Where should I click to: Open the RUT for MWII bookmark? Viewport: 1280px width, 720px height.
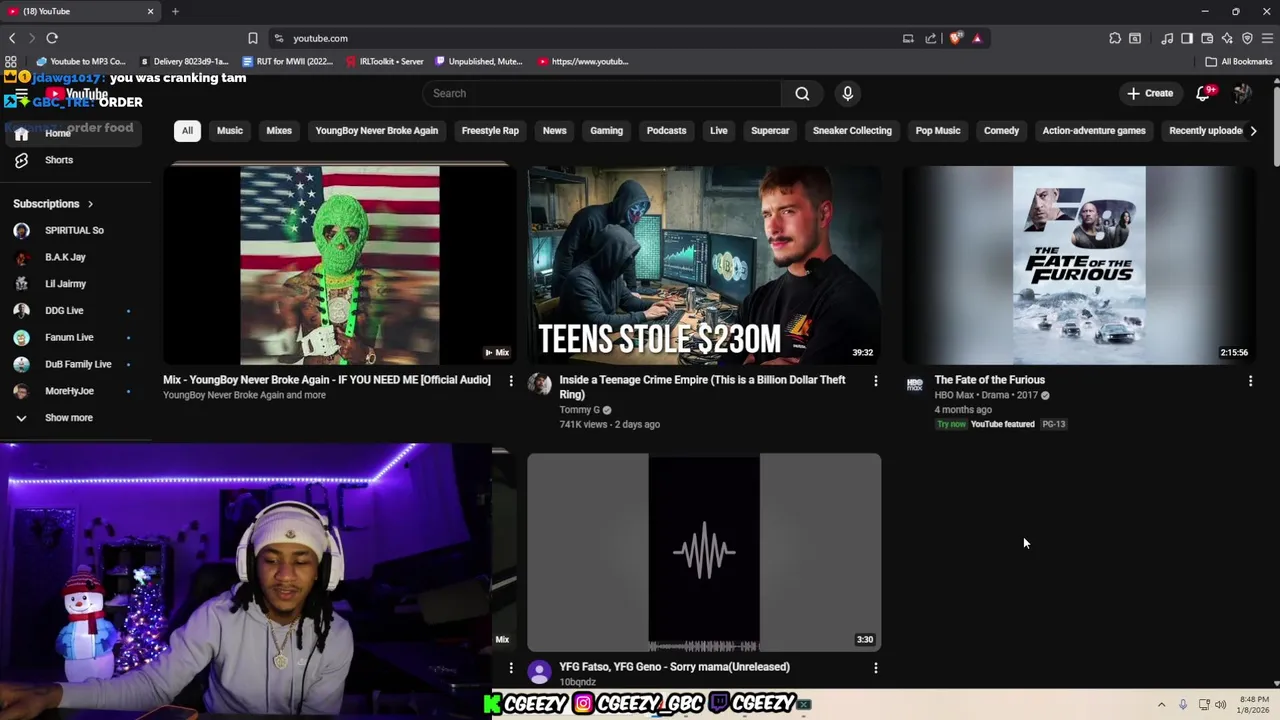[x=288, y=61]
